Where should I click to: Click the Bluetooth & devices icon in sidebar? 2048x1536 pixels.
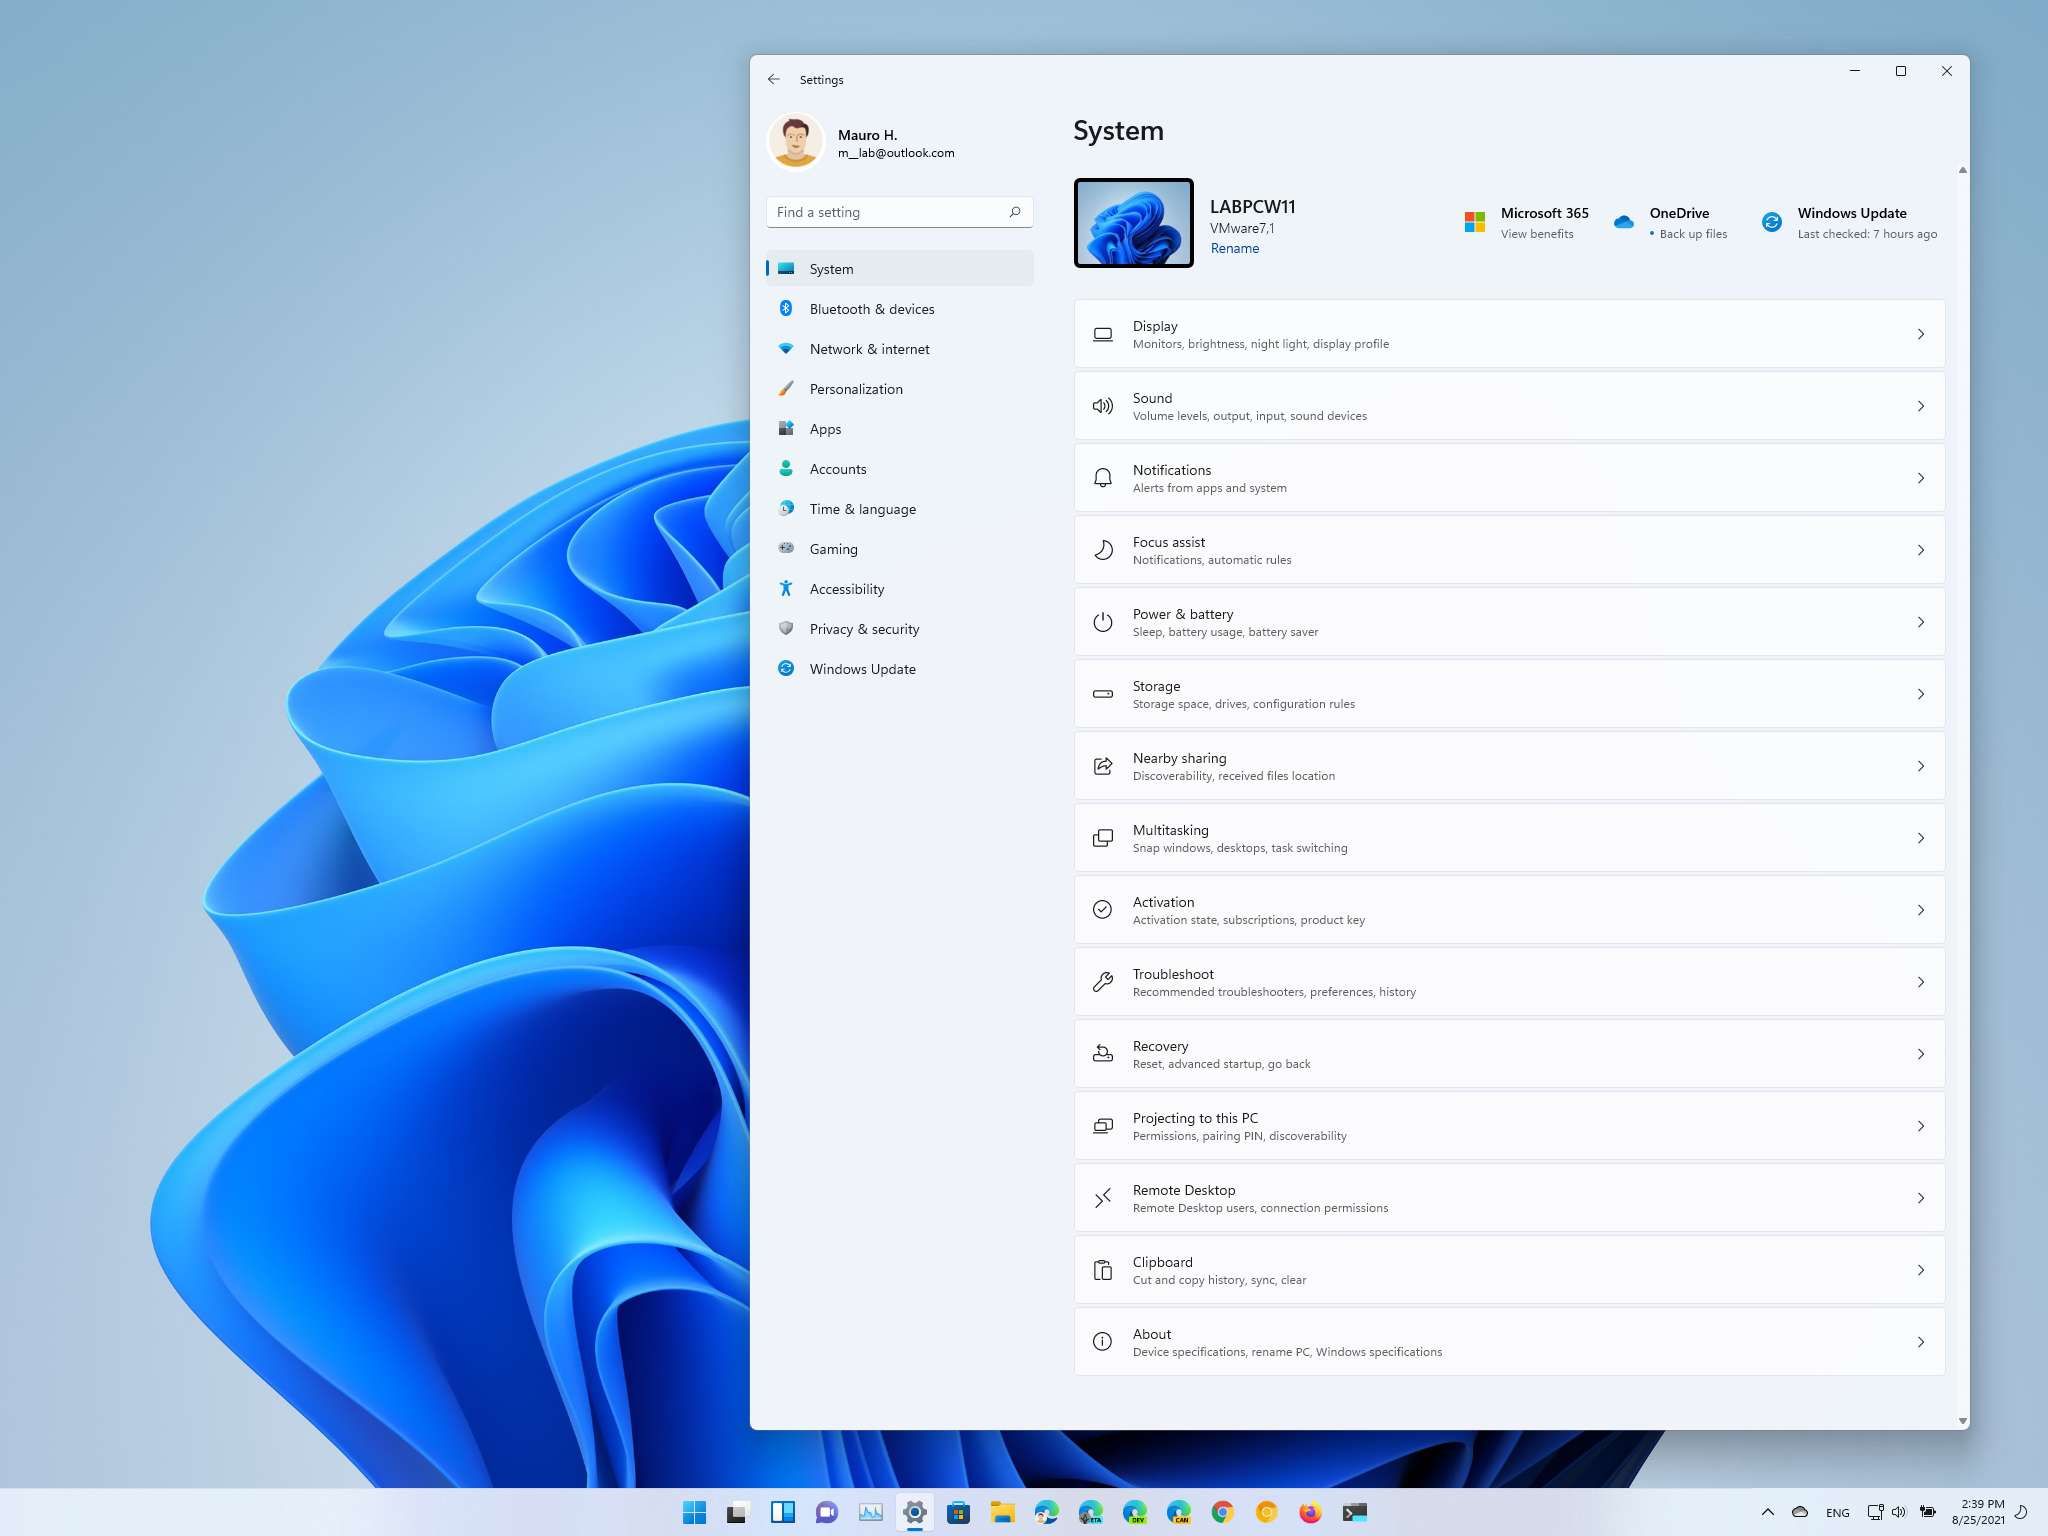coord(786,309)
